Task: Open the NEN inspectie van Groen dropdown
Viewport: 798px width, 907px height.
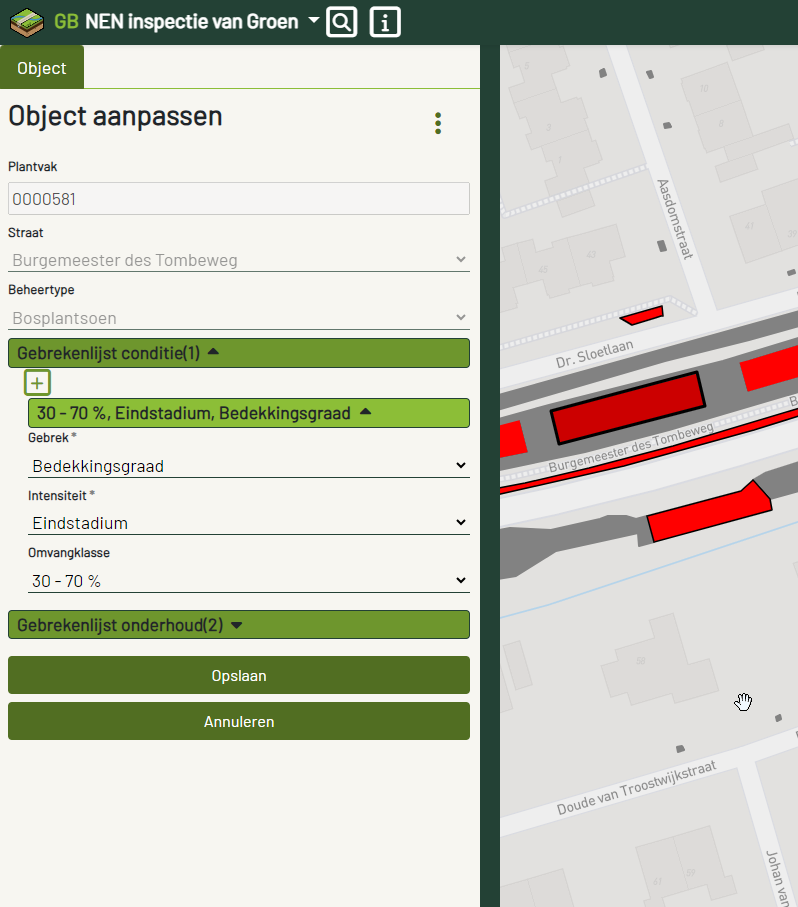Action: coord(313,21)
